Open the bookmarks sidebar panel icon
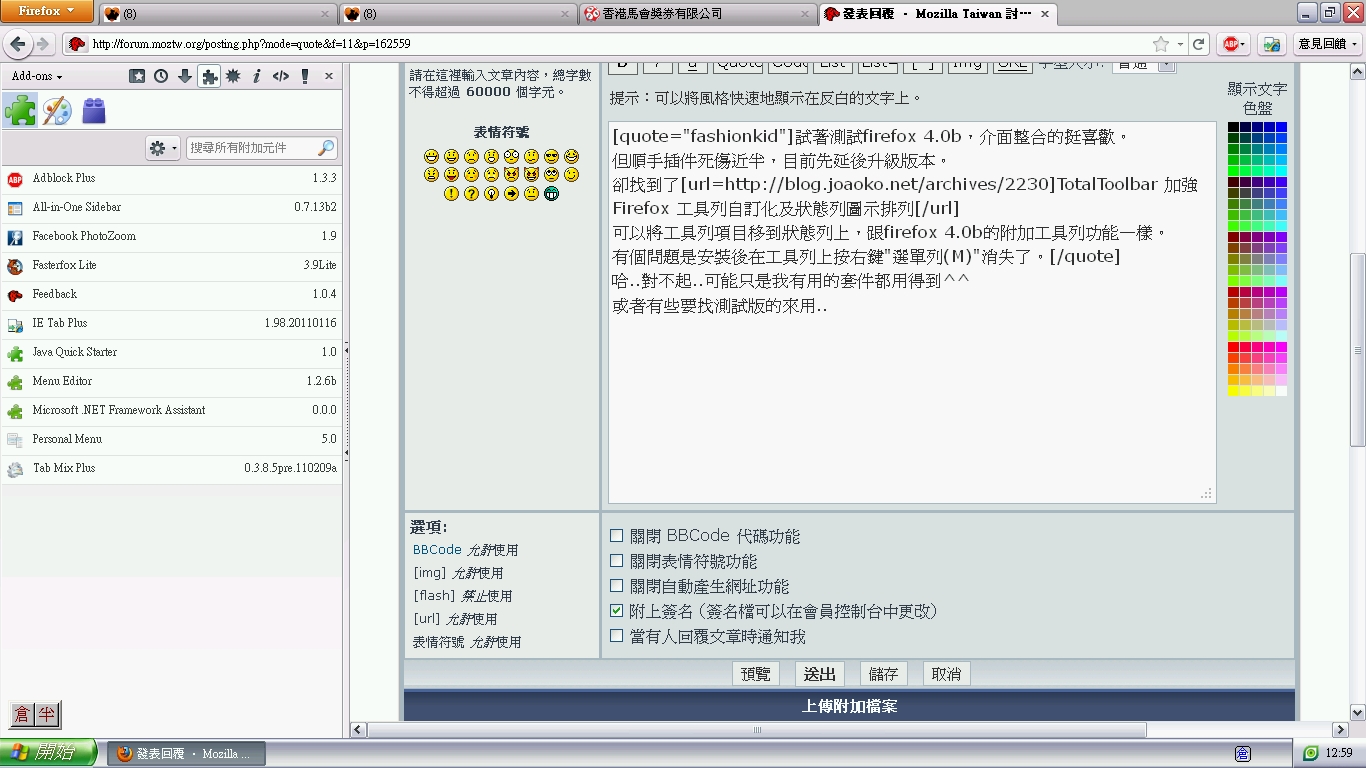The width and height of the screenshot is (1366, 768). coord(137,76)
